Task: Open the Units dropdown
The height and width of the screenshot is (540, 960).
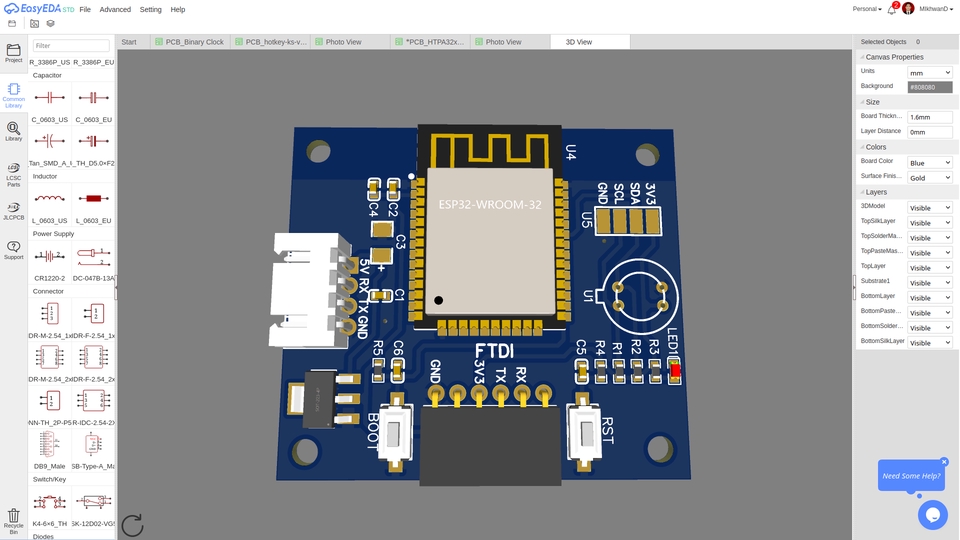Action: [x=929, y=72]
